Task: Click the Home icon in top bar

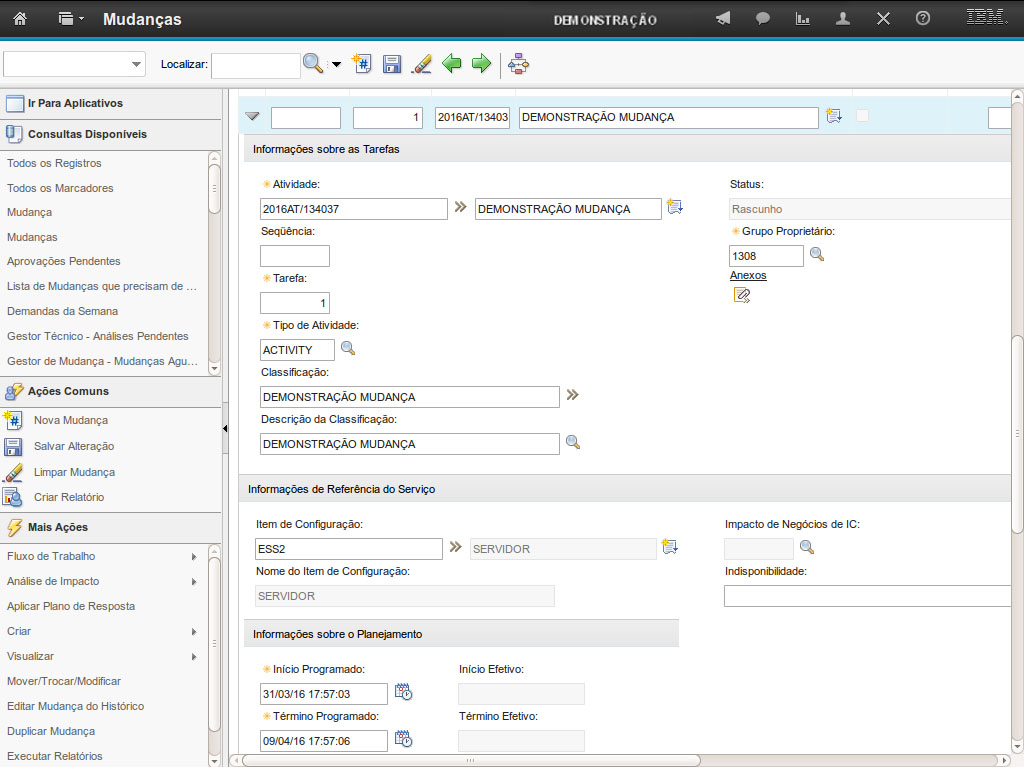Action: pos(20,19)
